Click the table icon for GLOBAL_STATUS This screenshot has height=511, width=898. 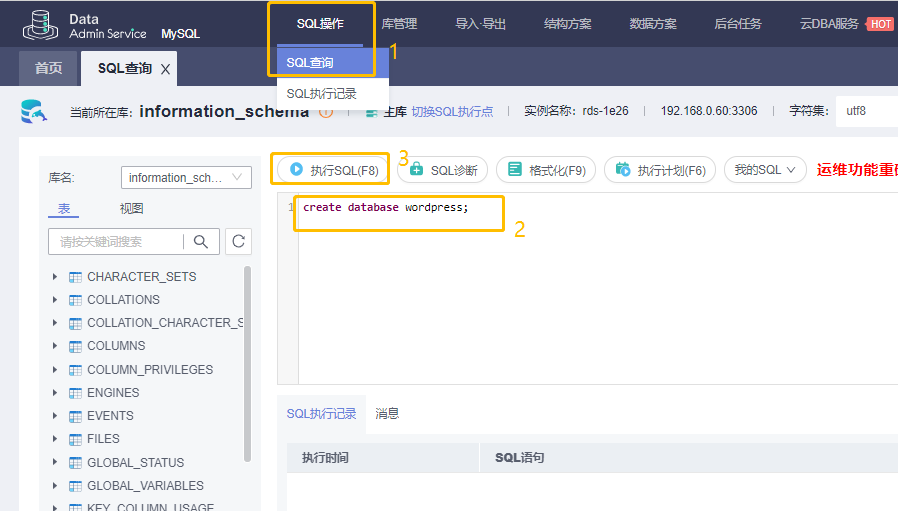point(75,463)
